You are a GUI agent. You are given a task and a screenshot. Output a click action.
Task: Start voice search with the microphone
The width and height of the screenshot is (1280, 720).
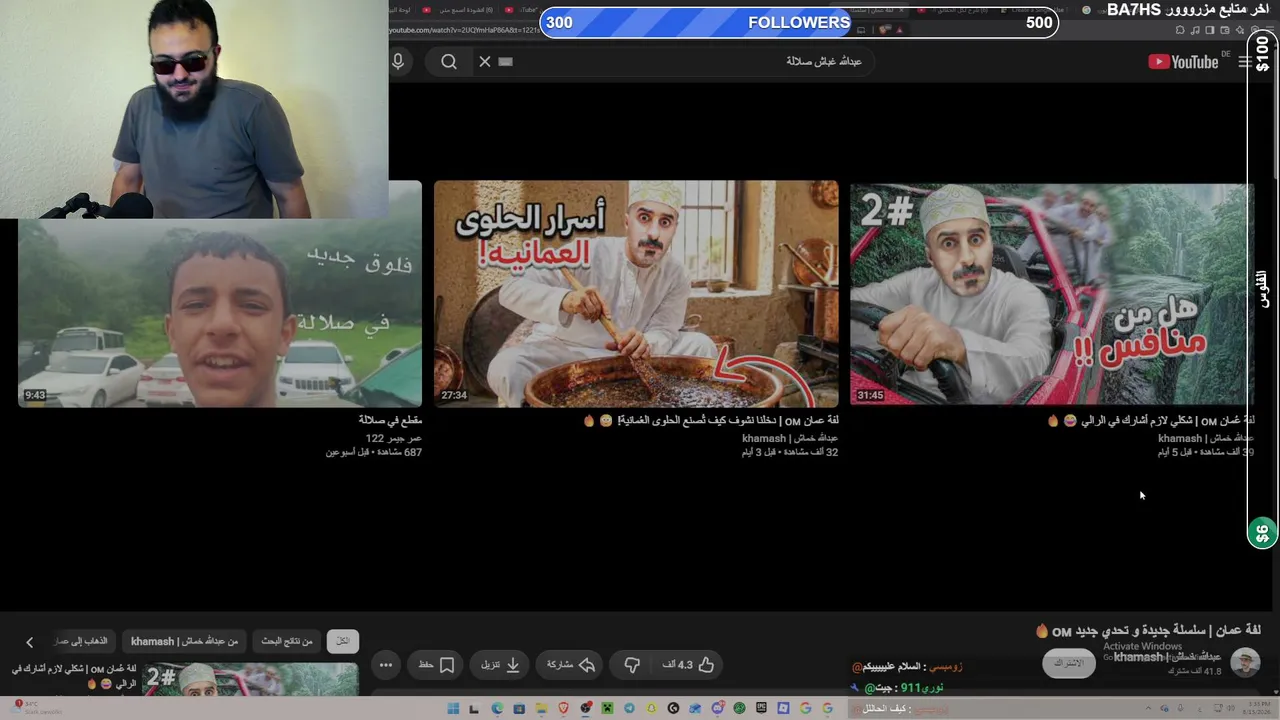coord(398,62)
